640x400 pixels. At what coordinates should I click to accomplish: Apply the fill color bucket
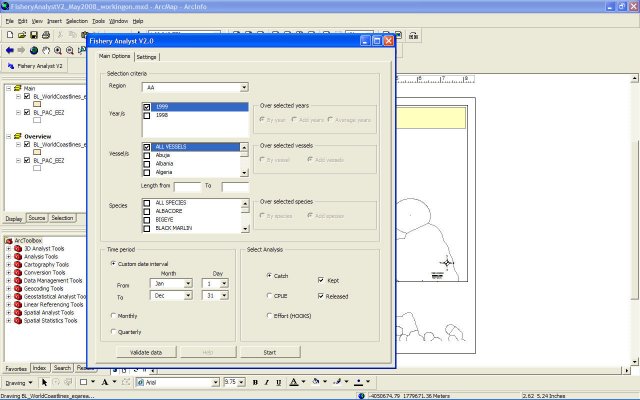[316, 382]
